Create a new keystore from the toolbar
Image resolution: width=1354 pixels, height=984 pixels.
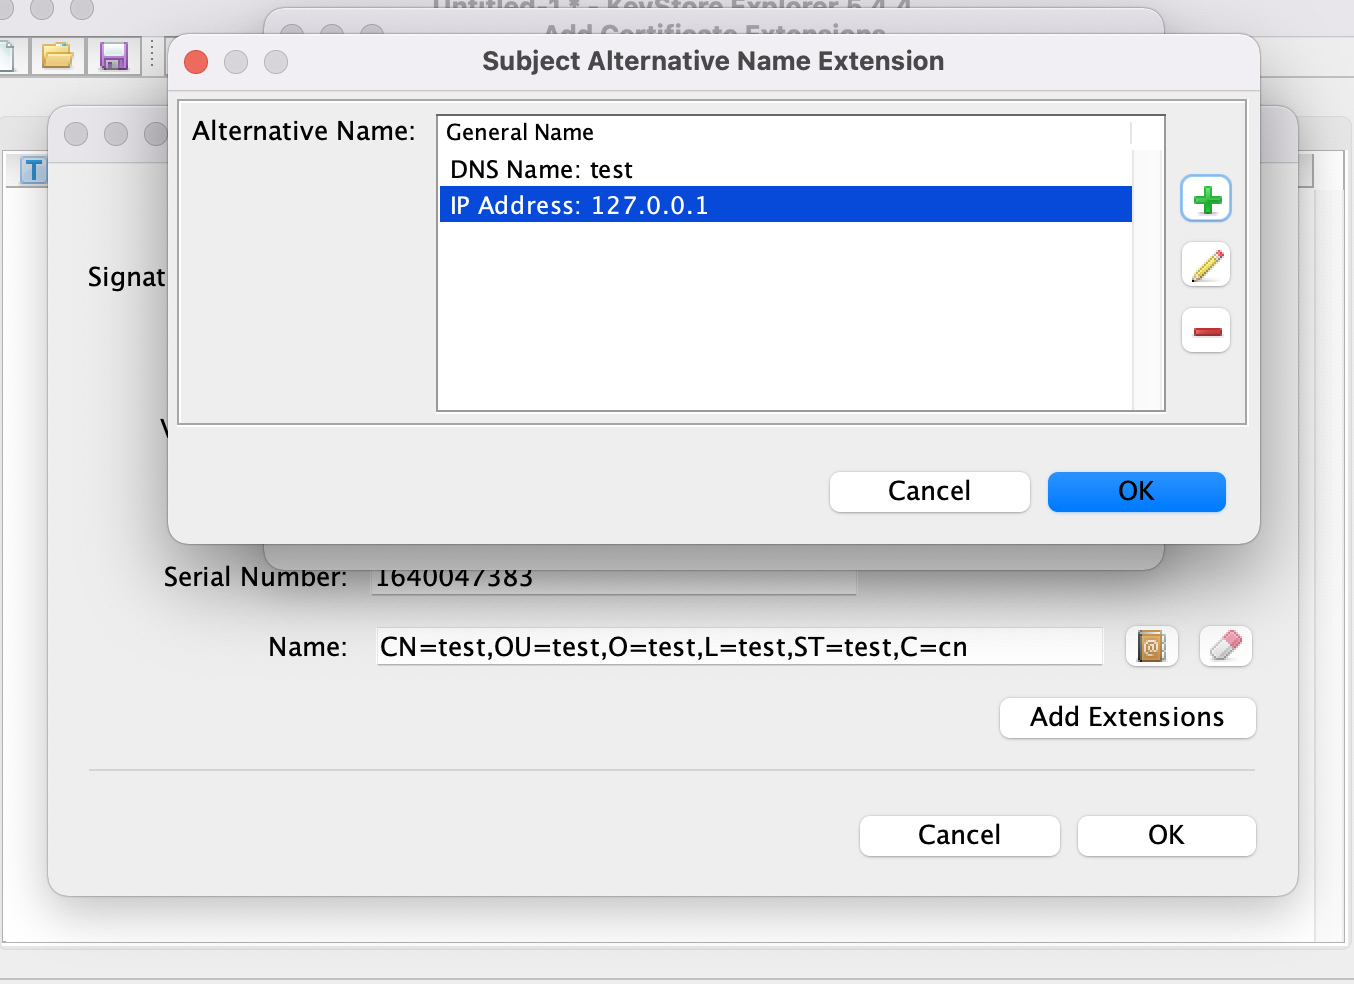pyautogui.click(x=8, y=56)
